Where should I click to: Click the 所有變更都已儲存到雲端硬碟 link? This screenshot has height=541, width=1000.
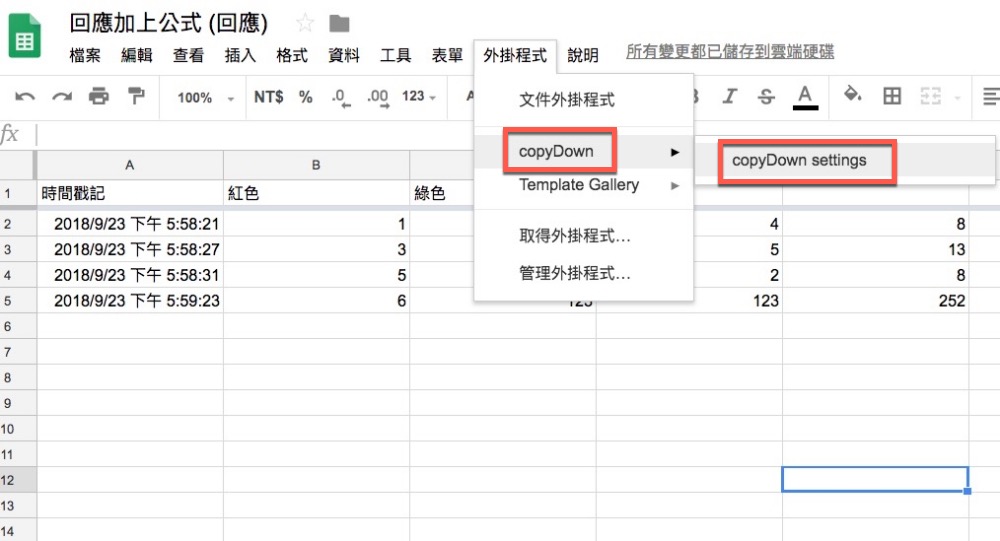(x=730, y=52)
